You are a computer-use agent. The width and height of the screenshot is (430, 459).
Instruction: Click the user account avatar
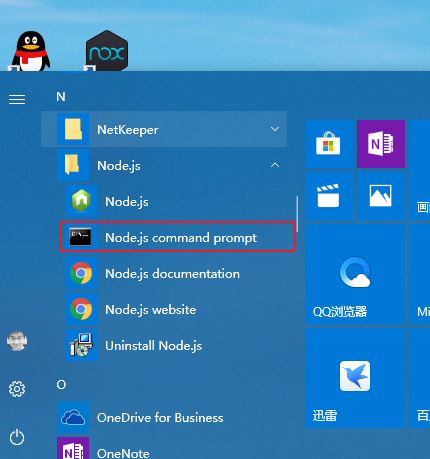coord(17,341)
